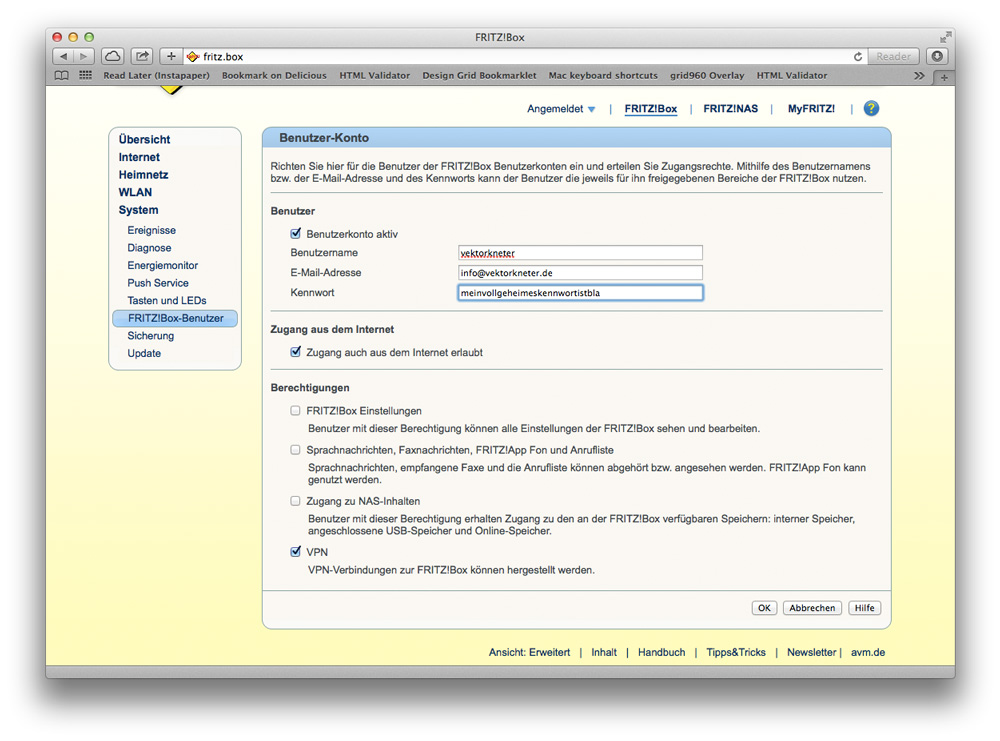
Task: Open Bookmark on Delicious bookmark
Action: (x=274, y=75)
